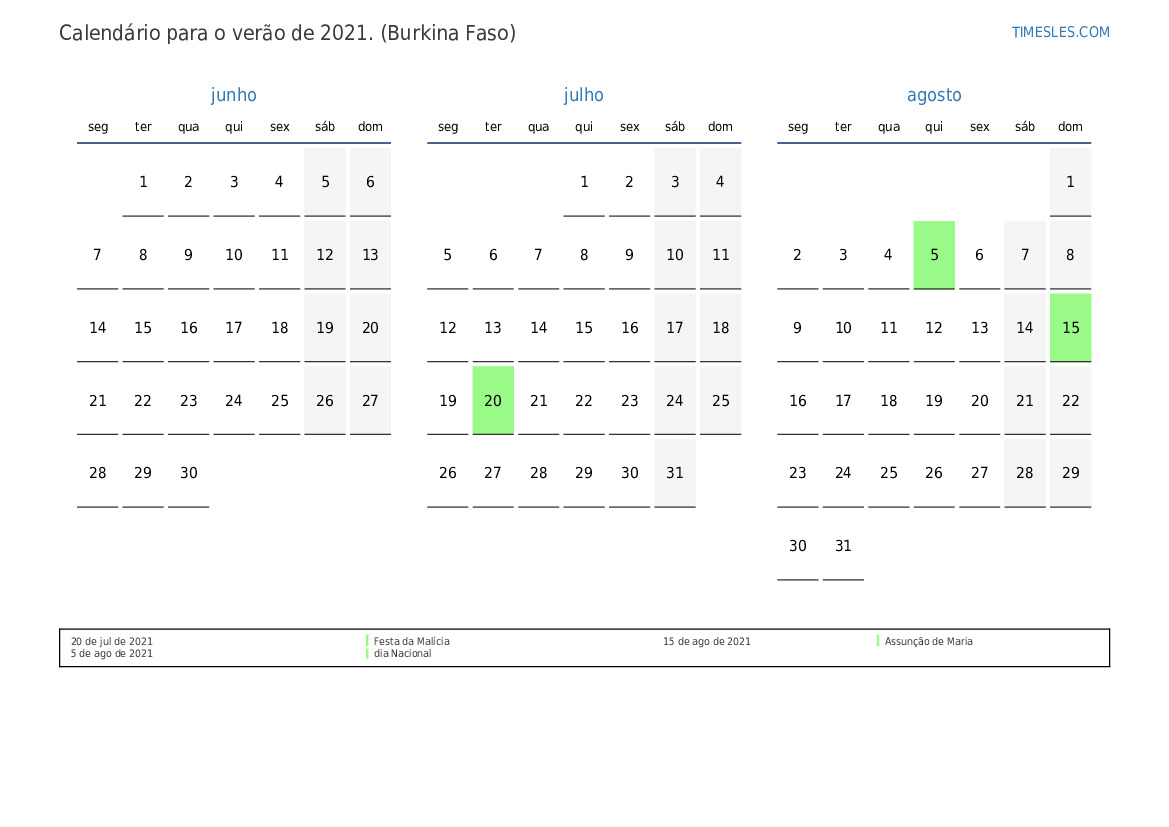Select June 15 in the calendar

(x=143, y=328)
